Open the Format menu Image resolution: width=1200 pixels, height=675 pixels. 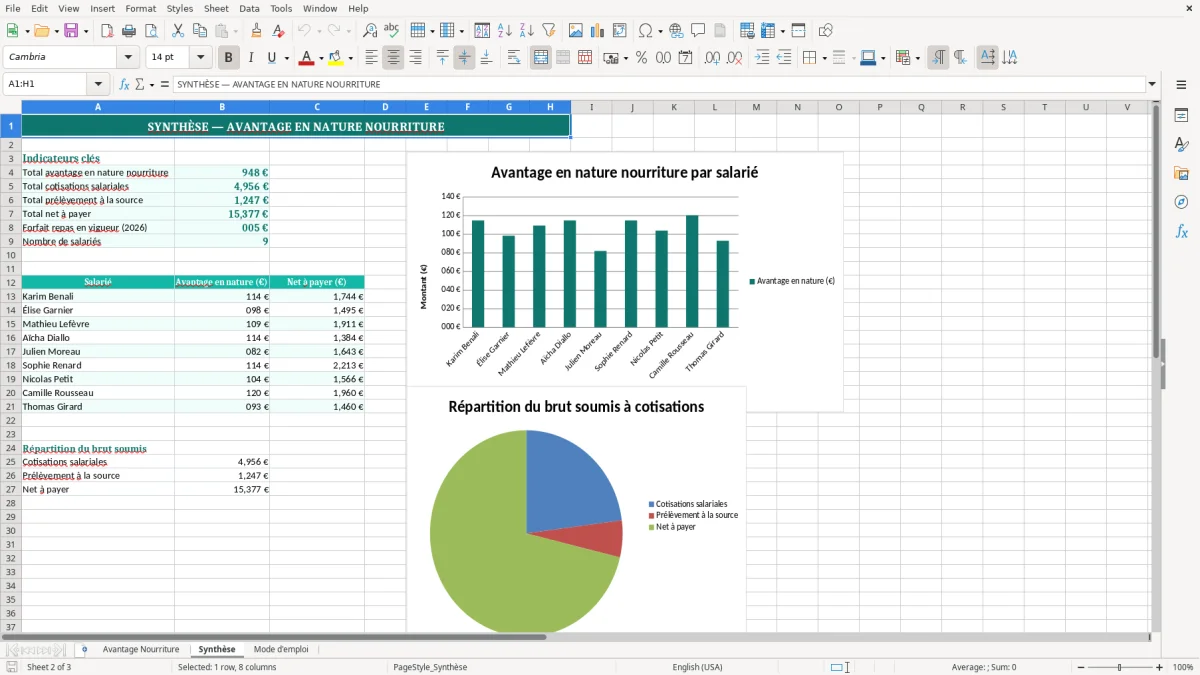(x=140, y=8)
